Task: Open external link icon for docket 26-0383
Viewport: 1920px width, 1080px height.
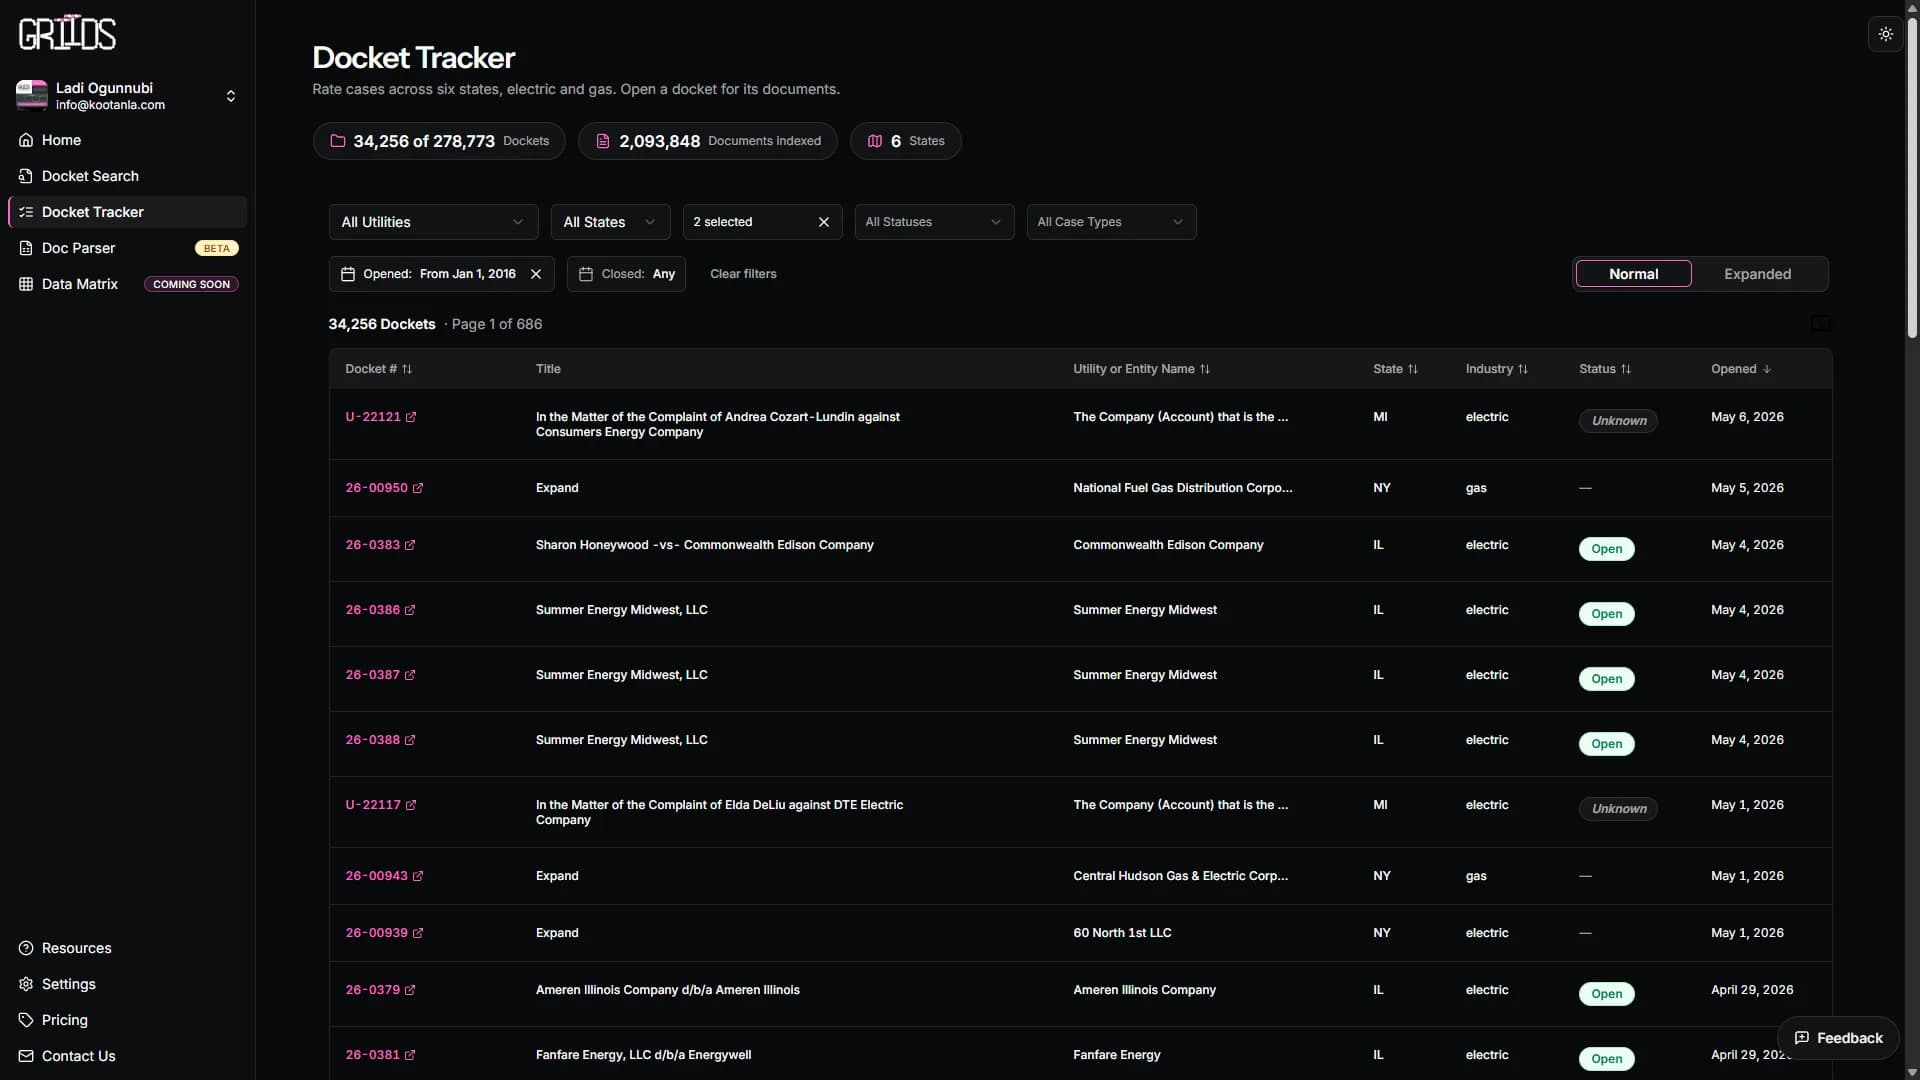Action: (410, 545)
